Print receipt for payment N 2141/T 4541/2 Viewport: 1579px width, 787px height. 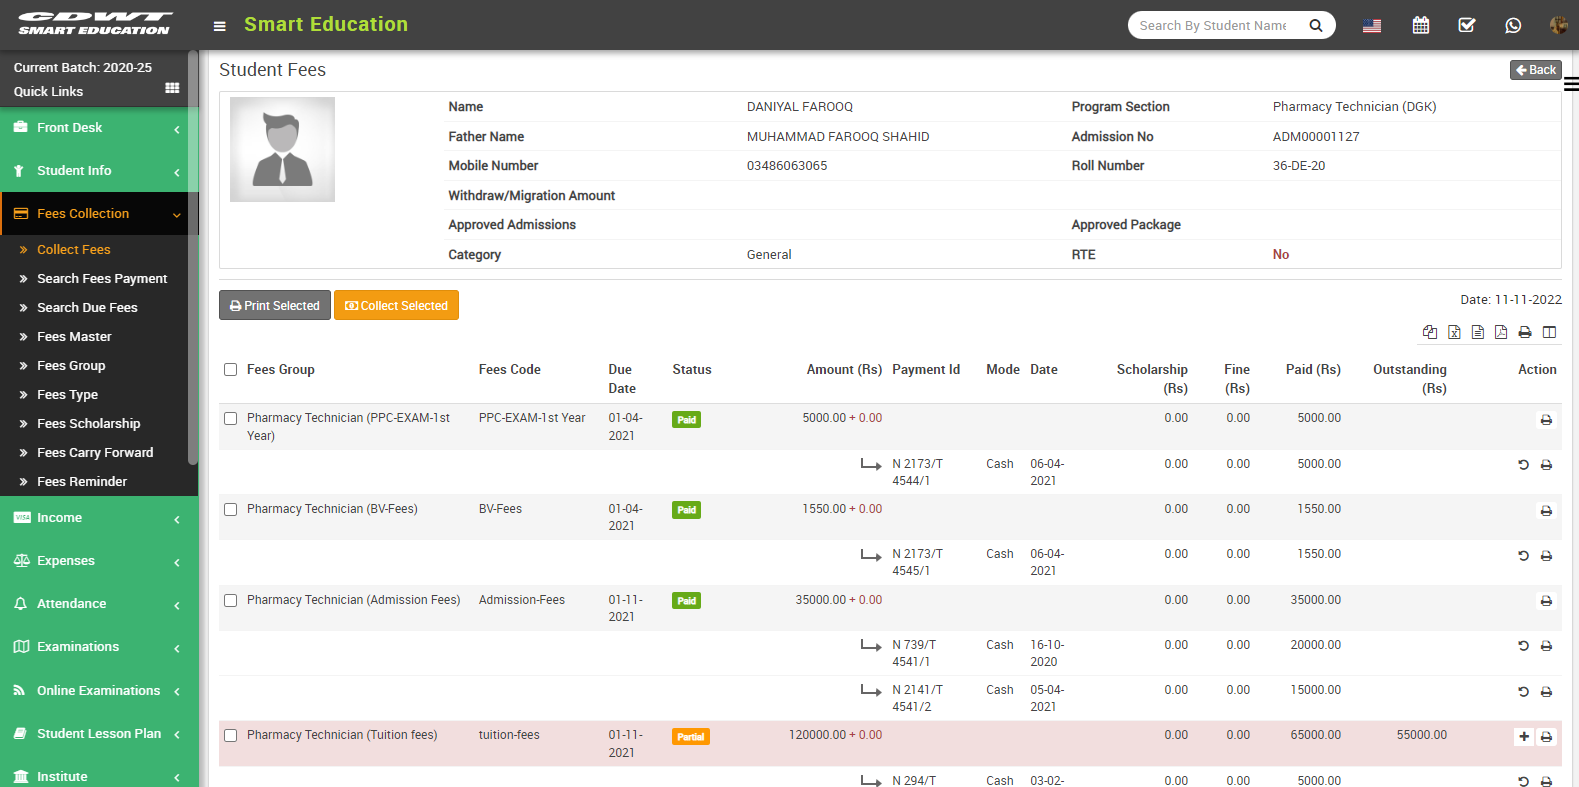point(1546,692)
